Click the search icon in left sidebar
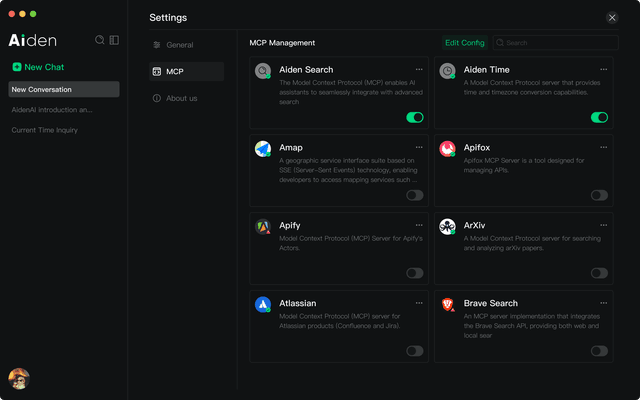 pyautogui.click(x=99, y=40)
